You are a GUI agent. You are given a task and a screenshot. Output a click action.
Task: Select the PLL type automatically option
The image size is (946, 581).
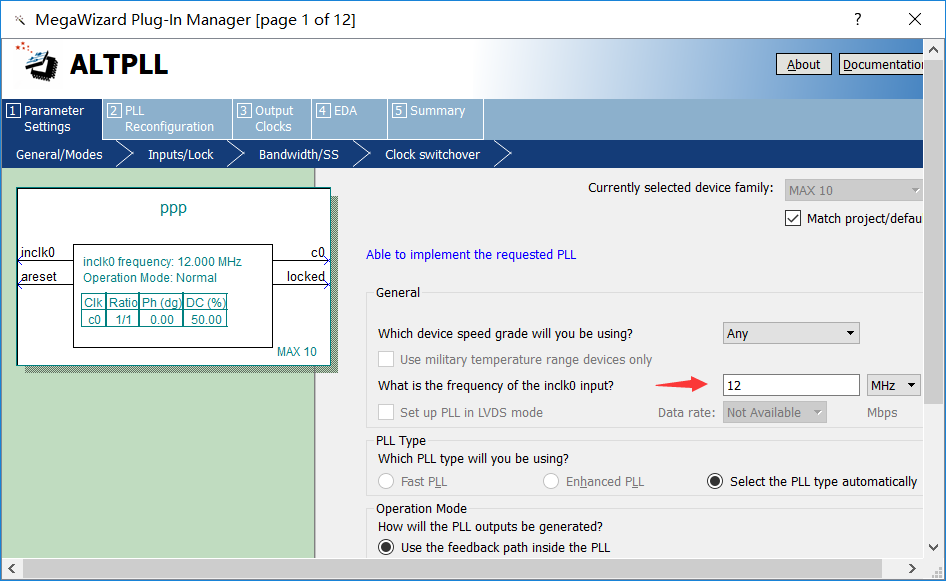tap(715, 481)
